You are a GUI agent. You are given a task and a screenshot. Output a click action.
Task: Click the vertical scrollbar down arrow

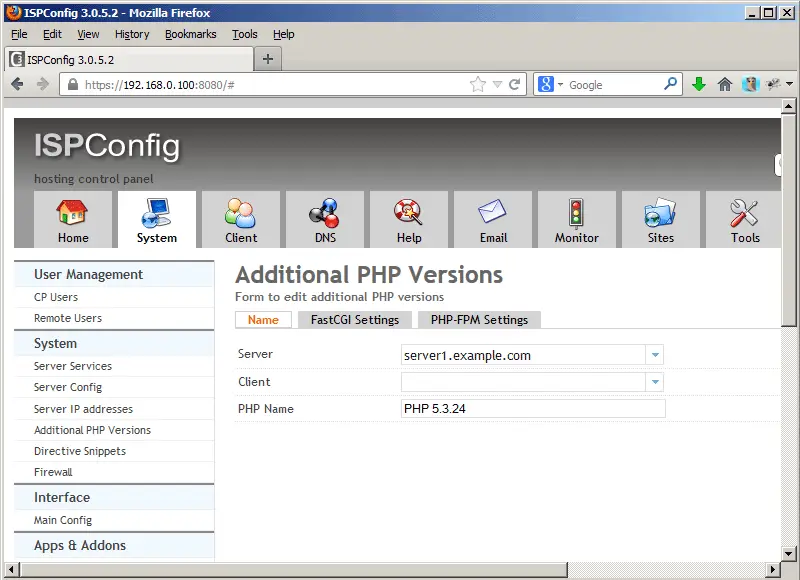(x=788, y=553)
